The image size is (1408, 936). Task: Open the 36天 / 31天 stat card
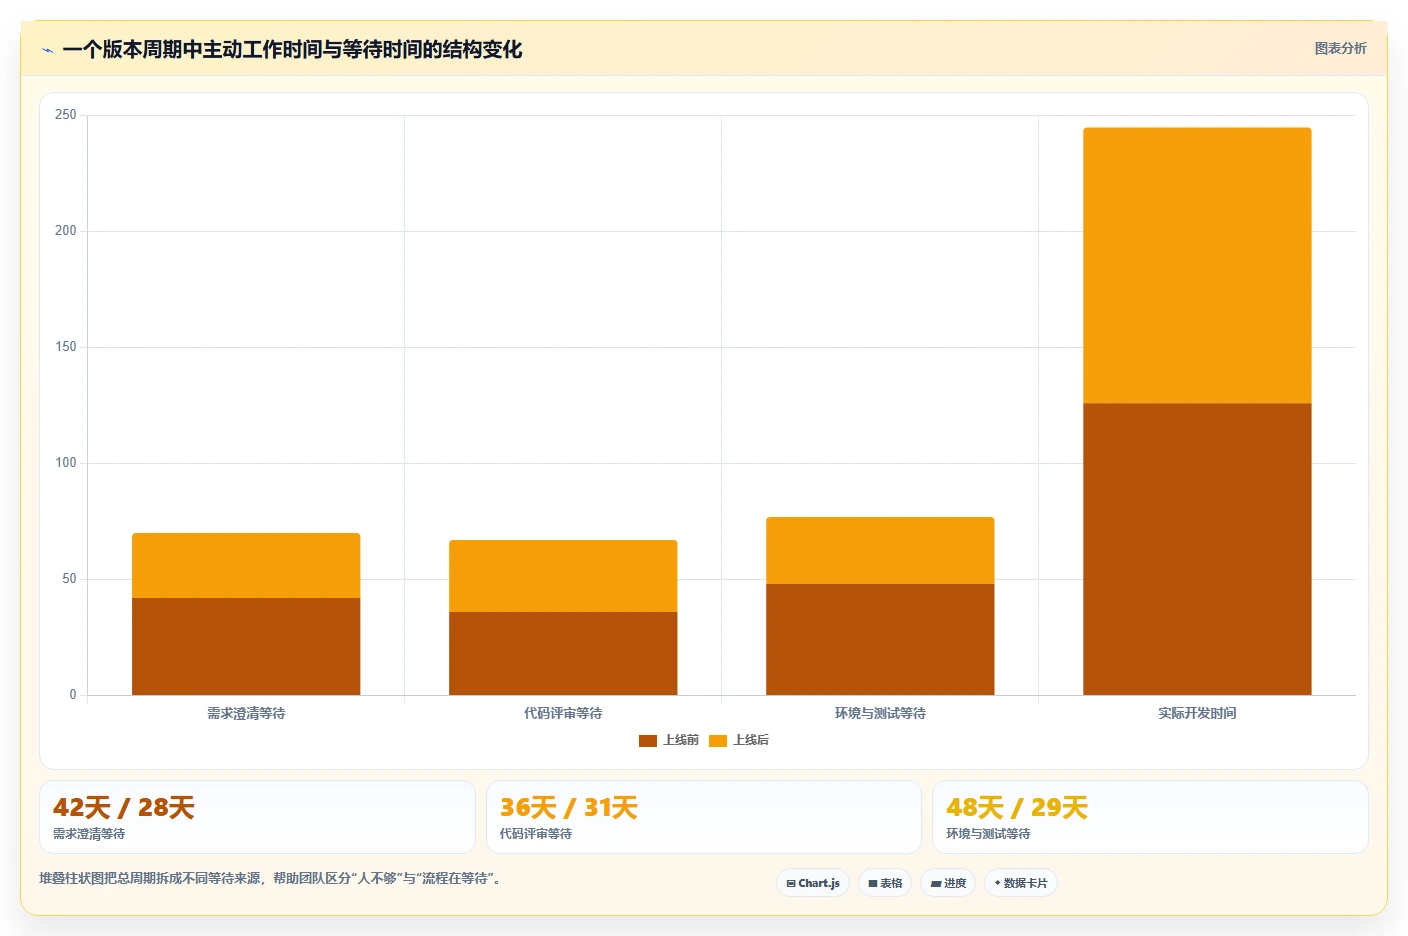[x=703, y=817]
